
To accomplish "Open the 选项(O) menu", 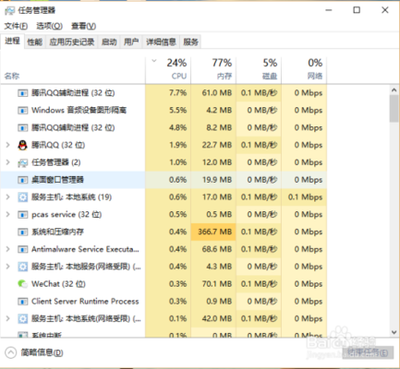I will (x=49, y=26).
